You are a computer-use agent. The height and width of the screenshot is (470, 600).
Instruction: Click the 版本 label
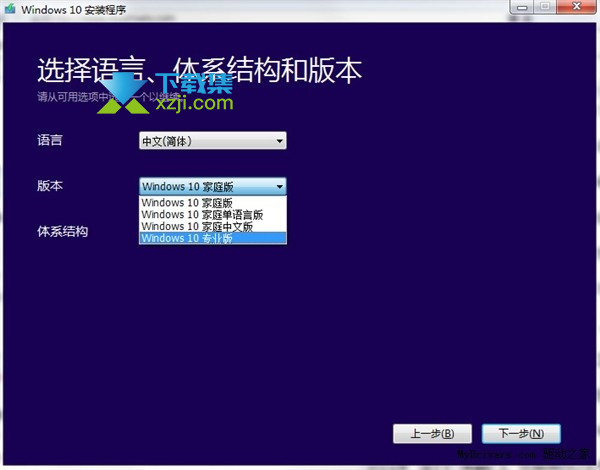(x=50, y=186)
